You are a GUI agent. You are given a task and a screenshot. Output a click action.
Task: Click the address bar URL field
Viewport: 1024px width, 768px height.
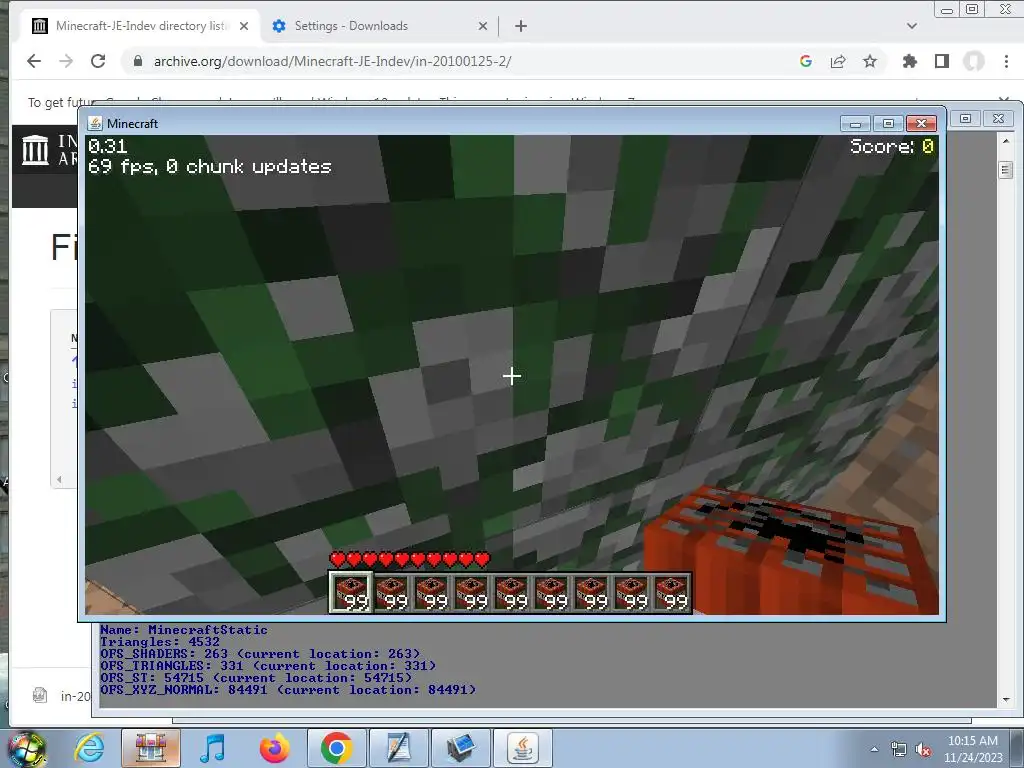click(457, 61)
